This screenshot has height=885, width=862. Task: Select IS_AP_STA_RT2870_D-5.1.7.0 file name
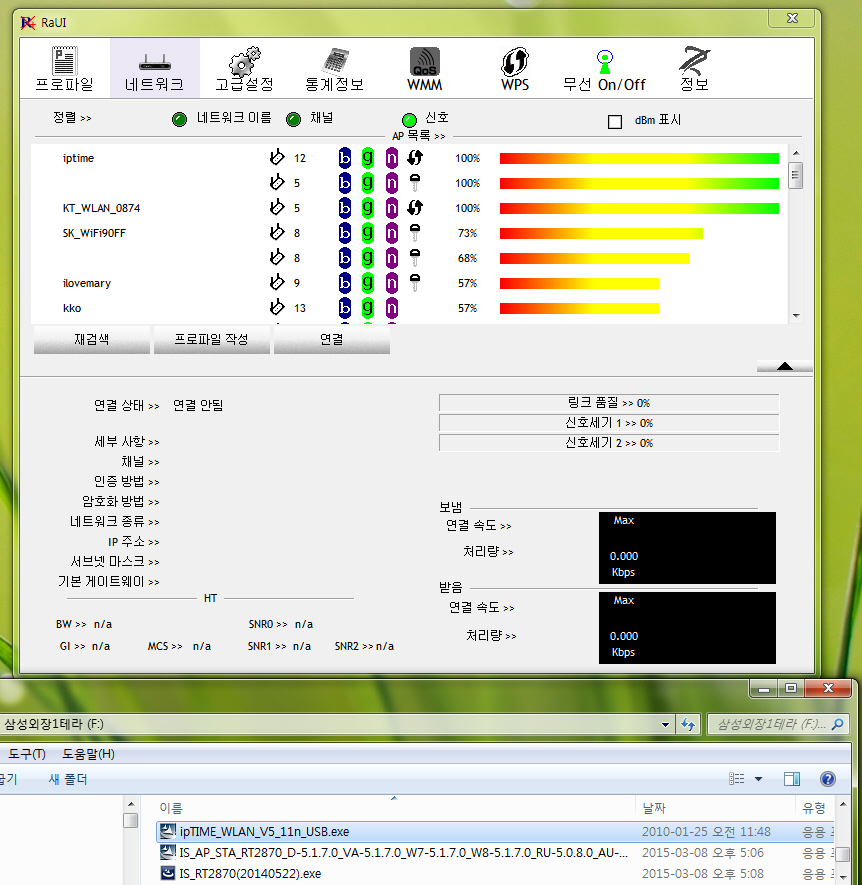click(404, 852)
